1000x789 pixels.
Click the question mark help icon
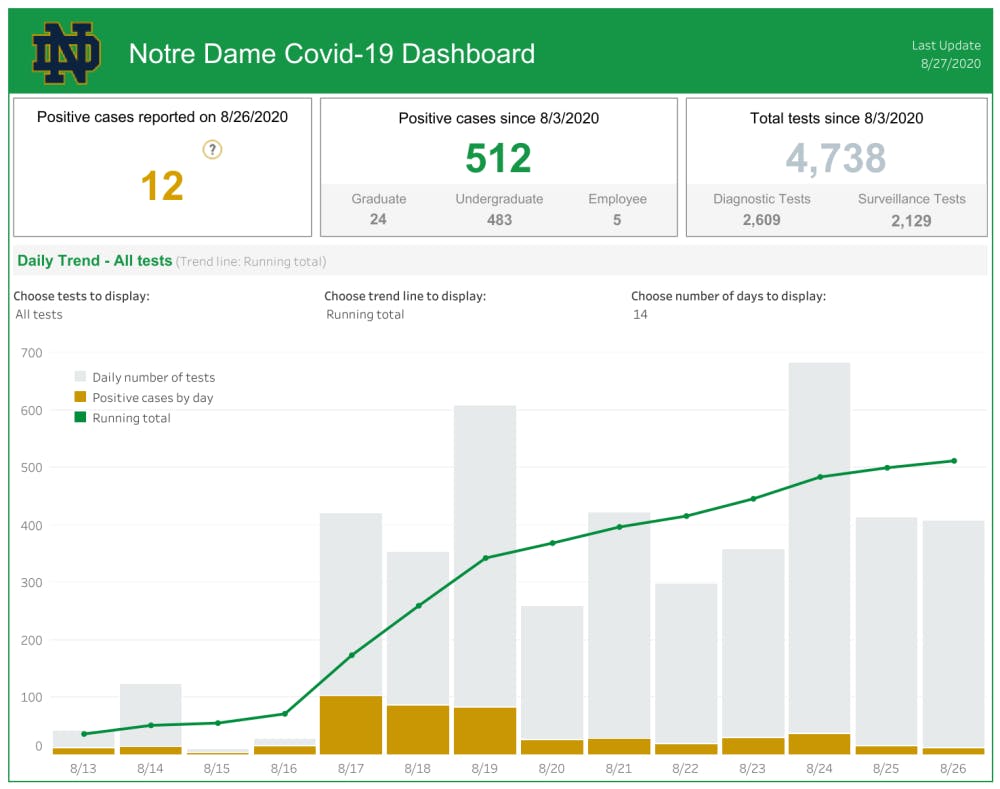(212, 150)
